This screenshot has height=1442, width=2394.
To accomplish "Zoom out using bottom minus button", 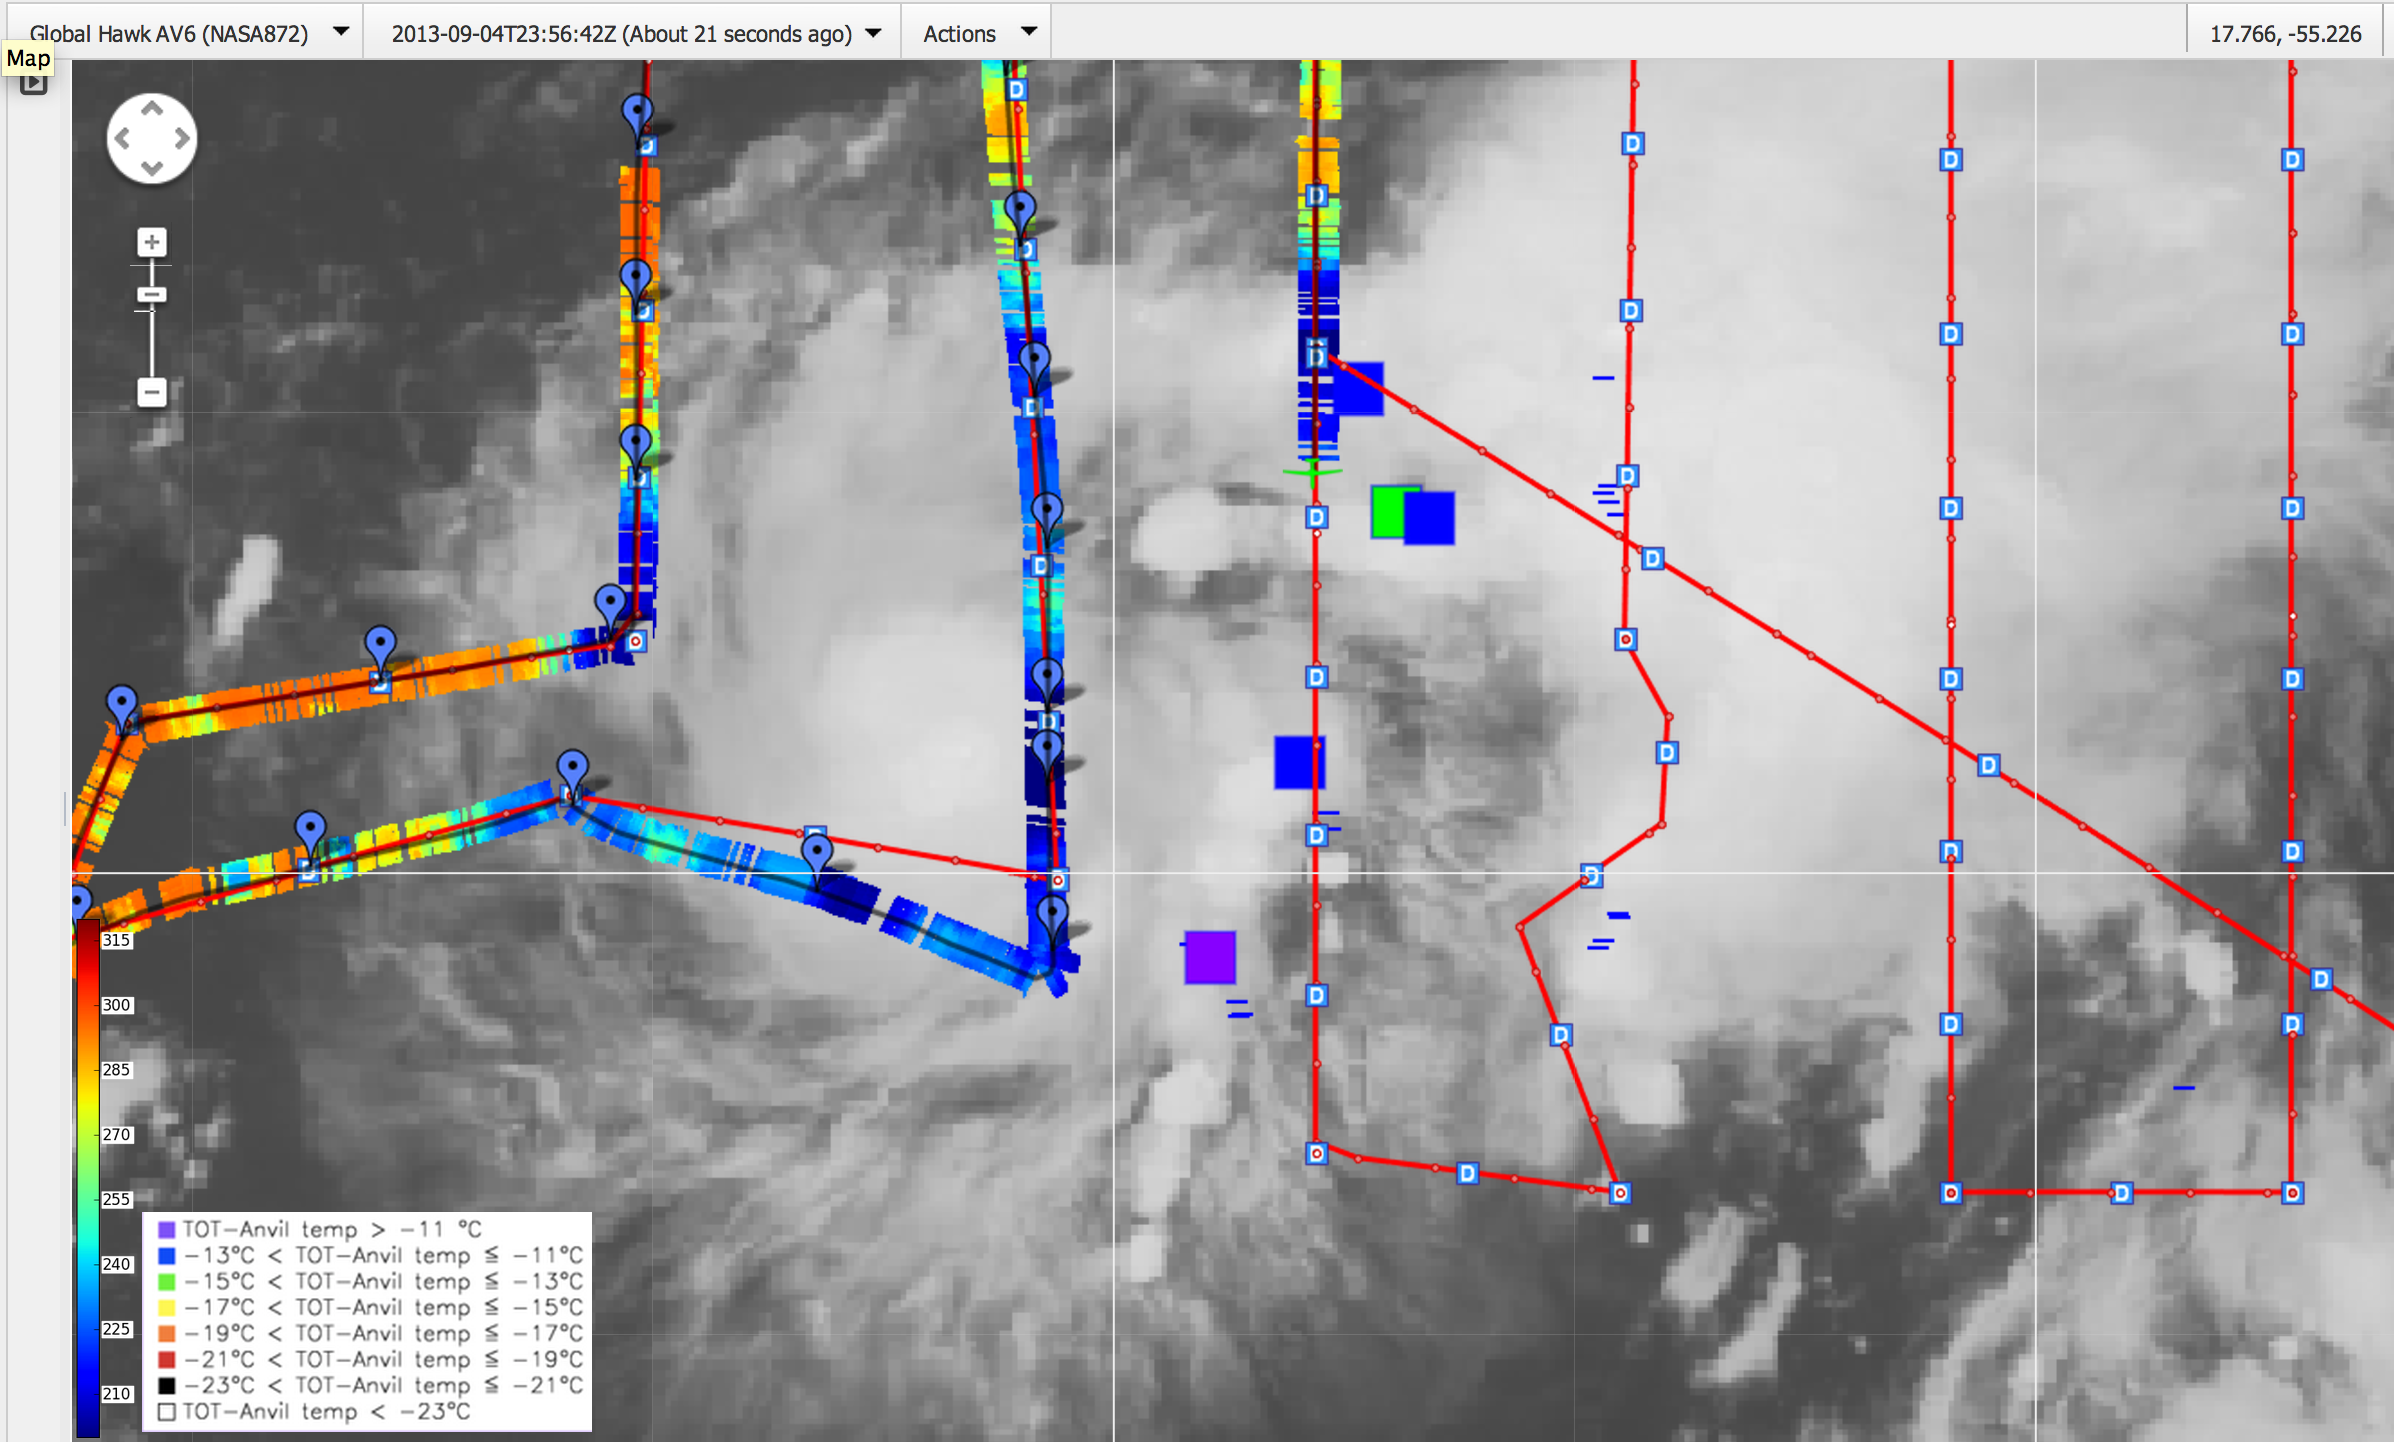I will (x=152, y=392).
